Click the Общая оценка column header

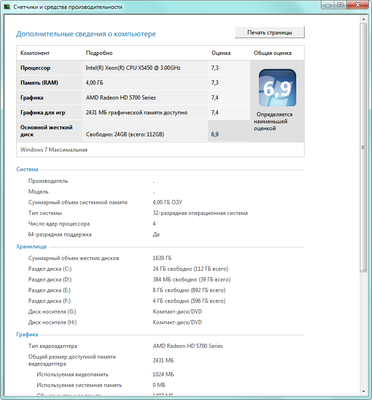[x=272, y=53]
